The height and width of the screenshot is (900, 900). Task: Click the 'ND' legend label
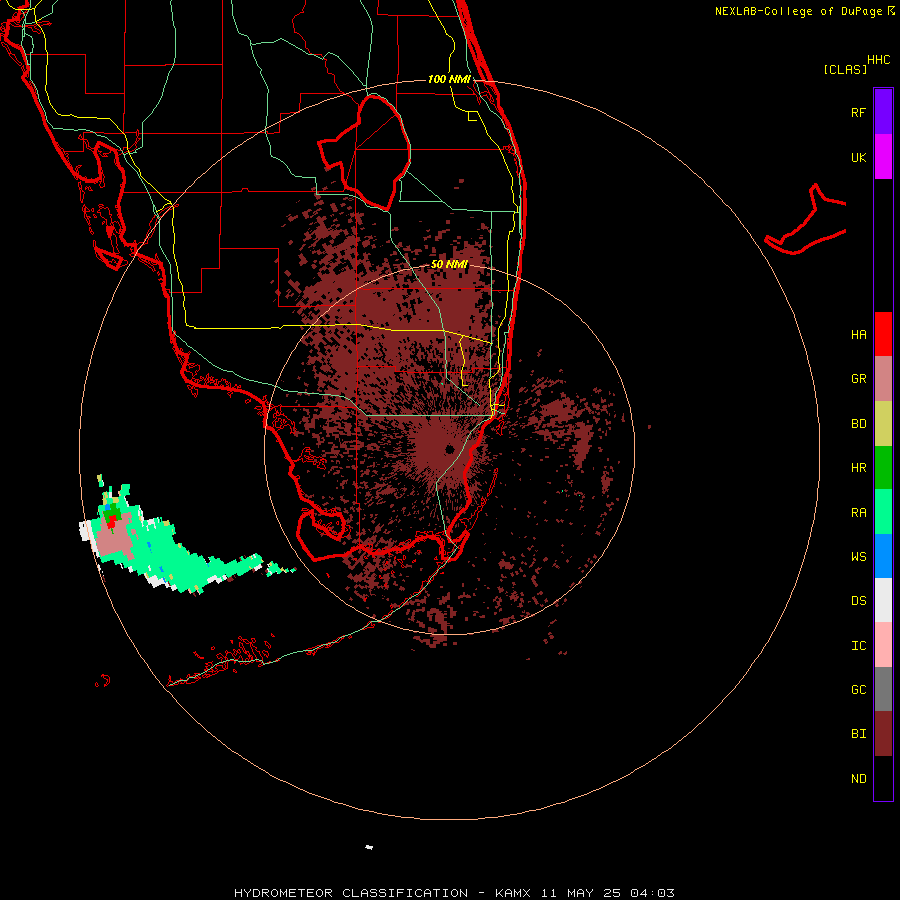pos(858,779)
